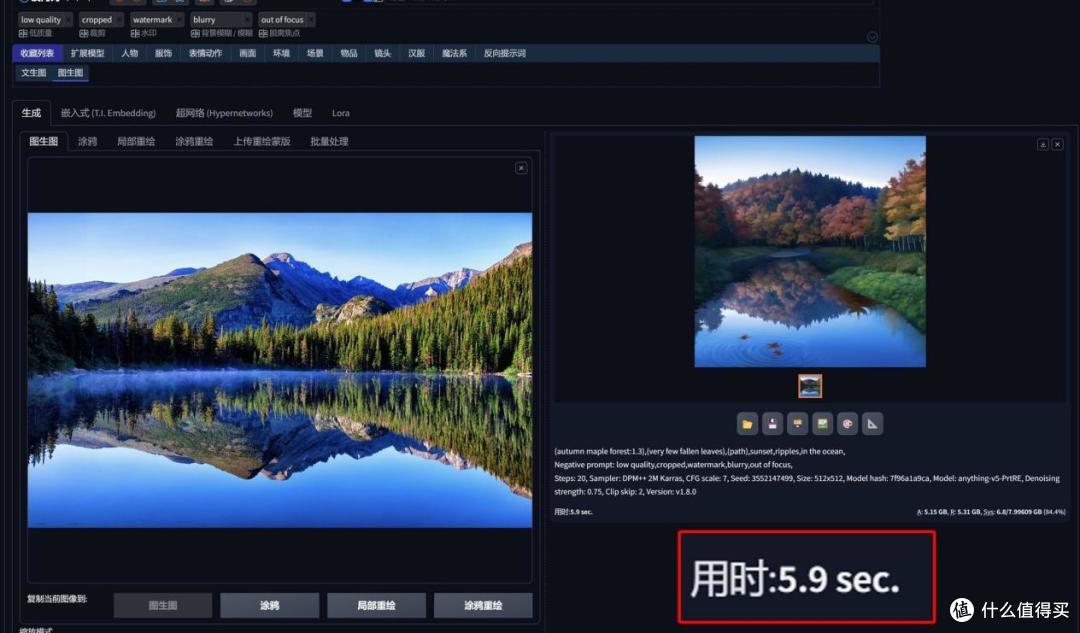
Task: Click the 'Negative prompt: low quality' info line
Action: 674,465
